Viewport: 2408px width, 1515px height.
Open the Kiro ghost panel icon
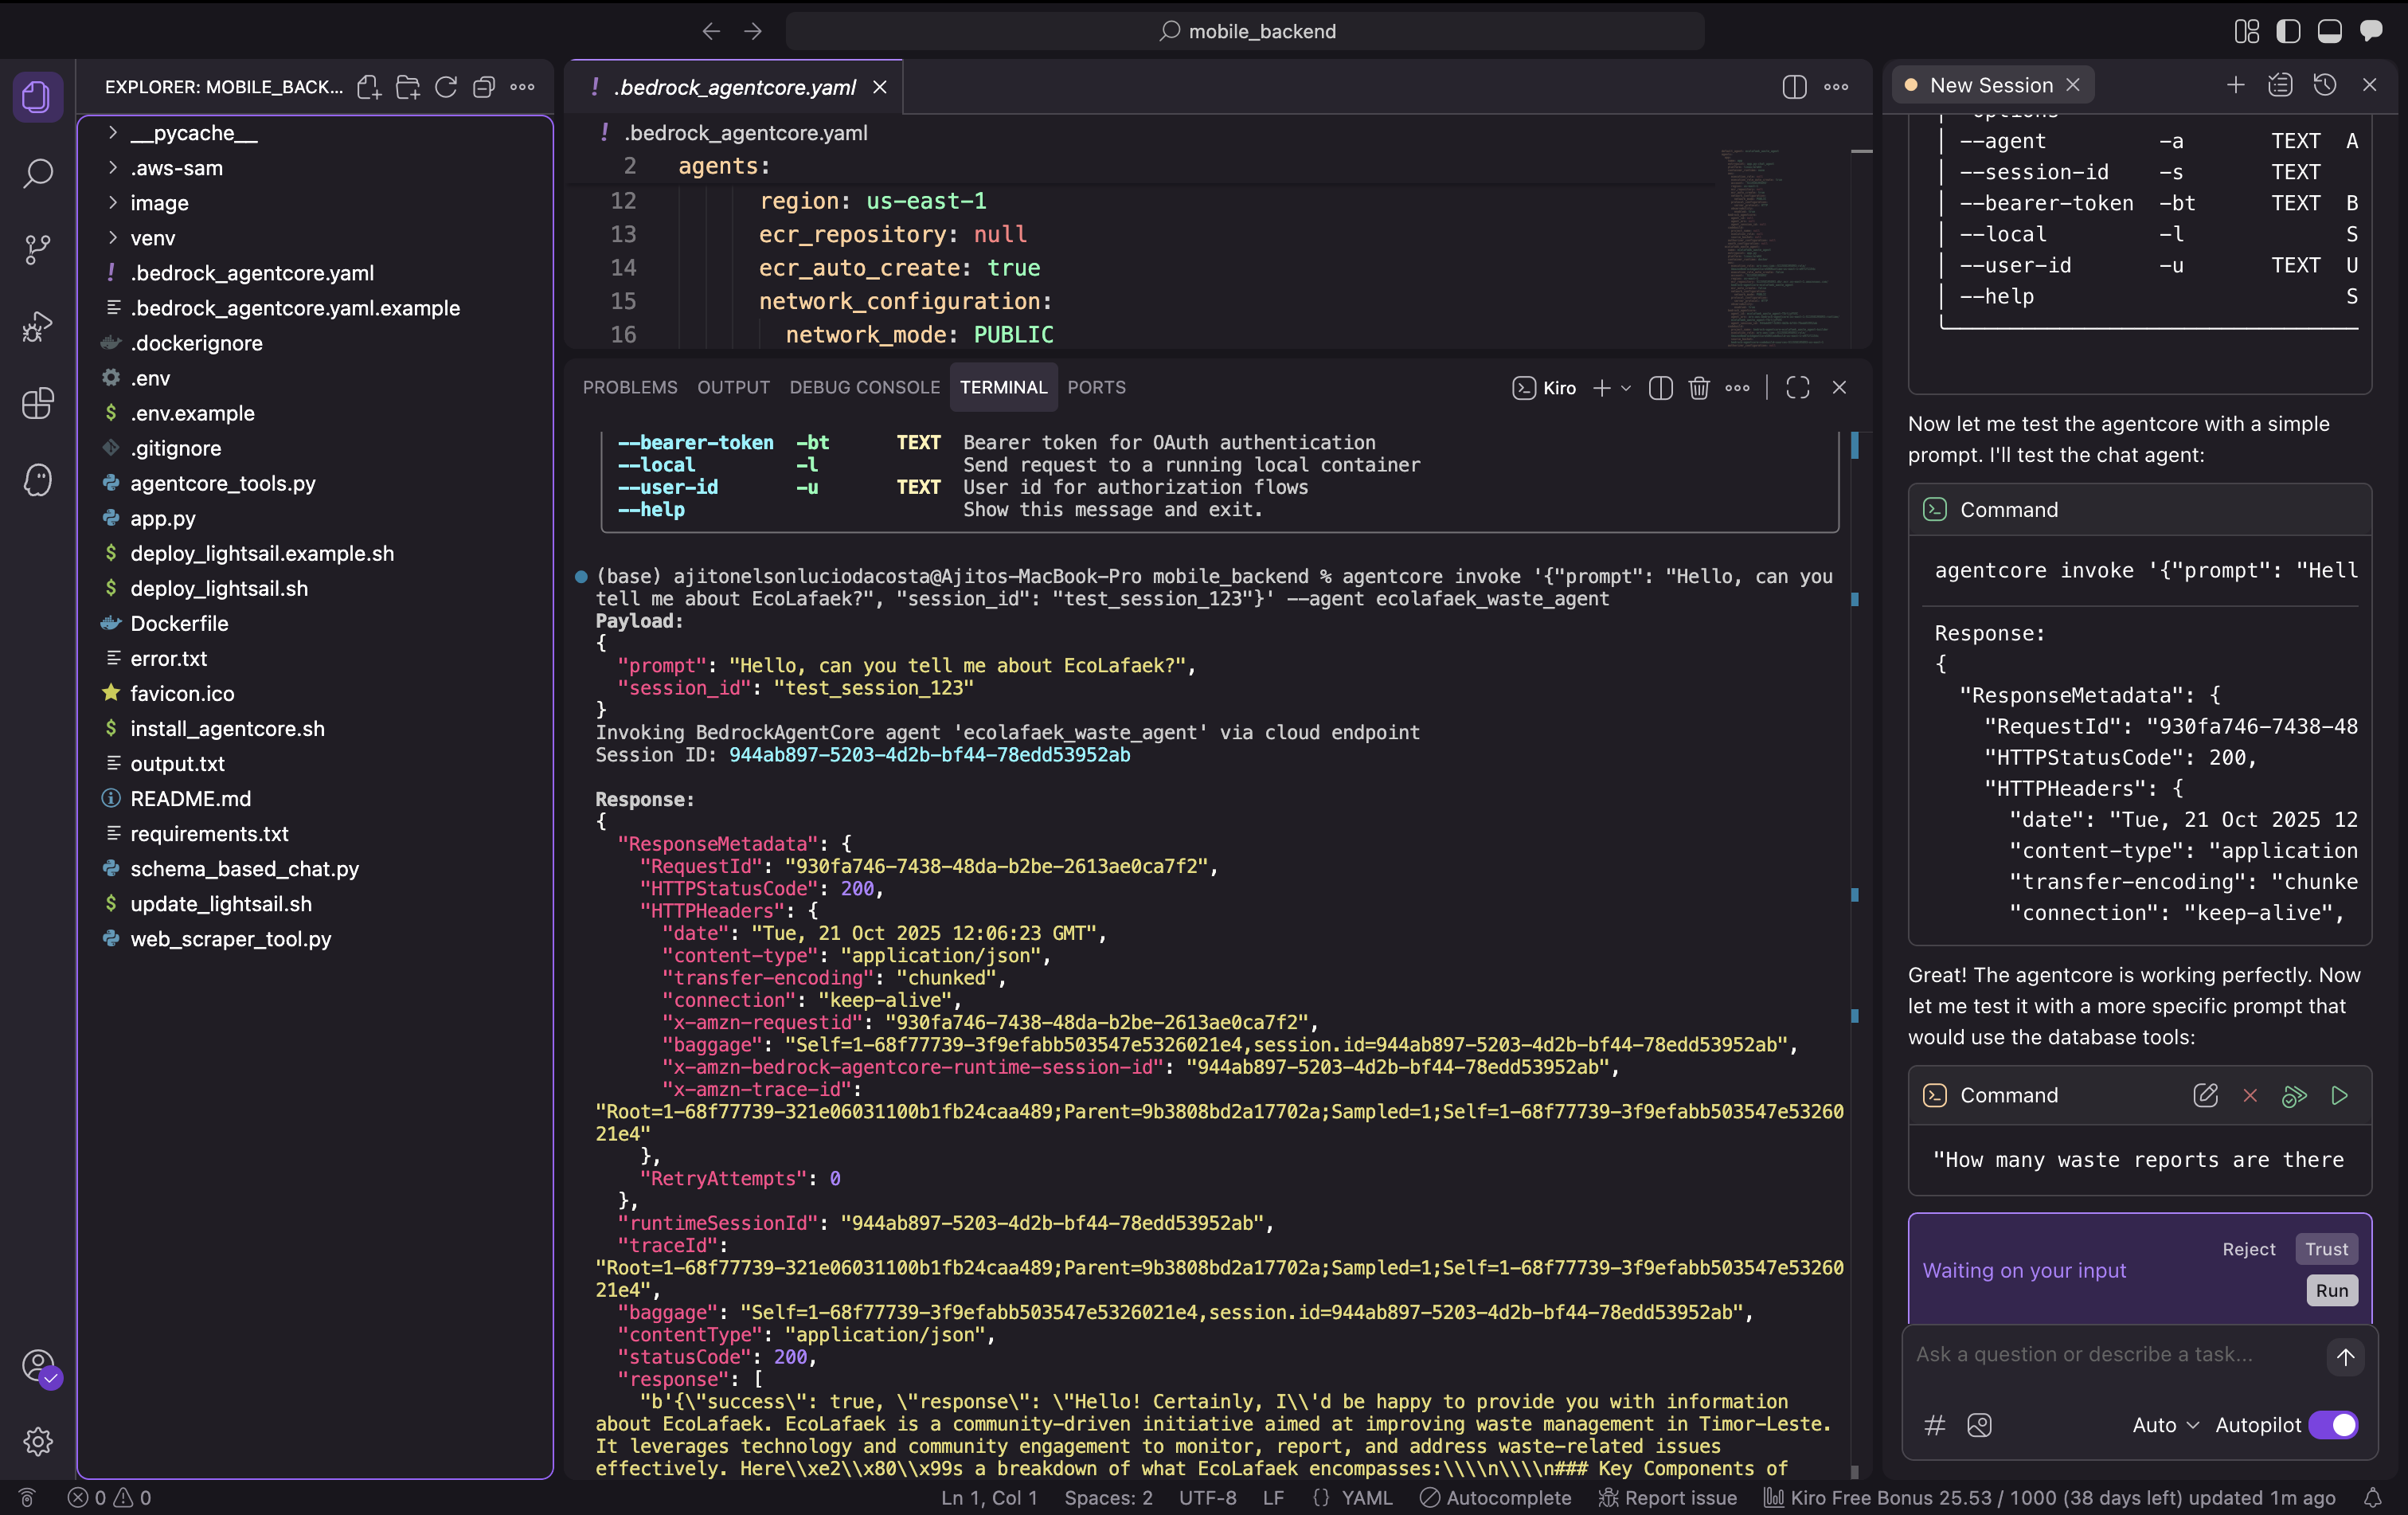(x=37, y=480)
